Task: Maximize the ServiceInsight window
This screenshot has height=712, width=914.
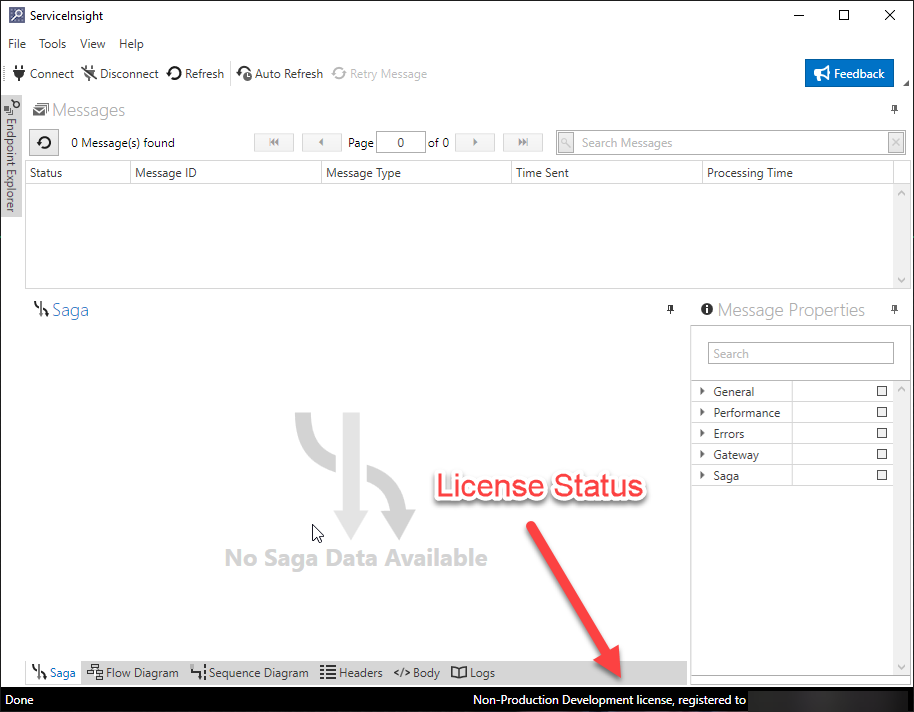Action: tap(843, 15)
